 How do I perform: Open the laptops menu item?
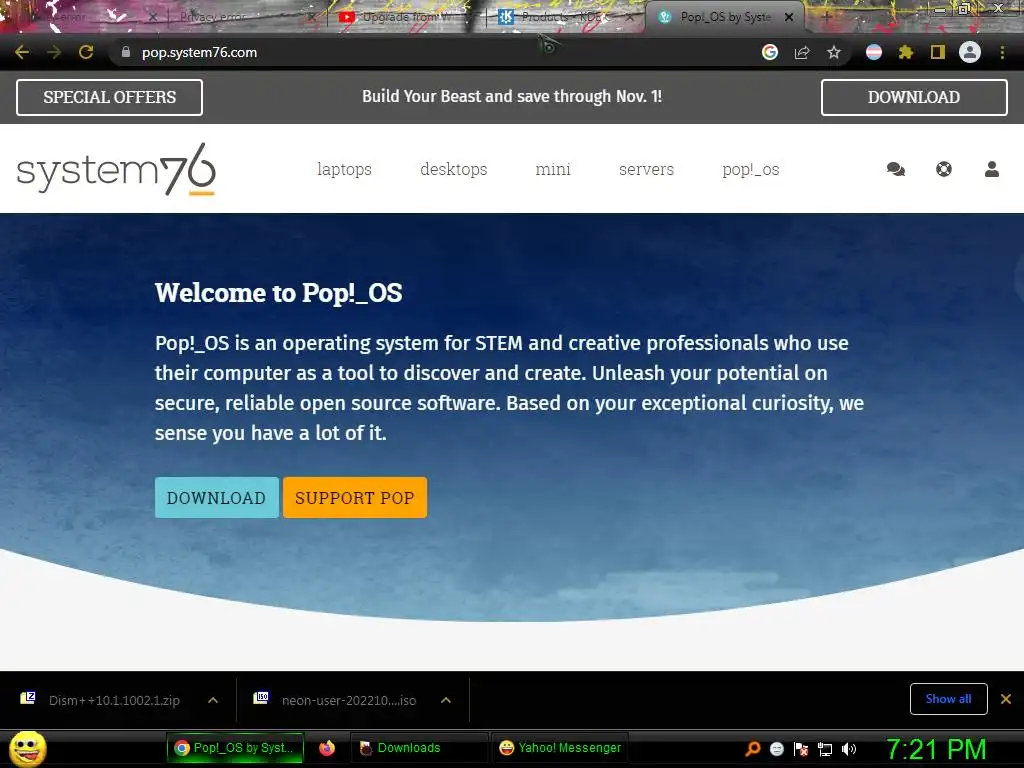pyautogui.click(x=344, y=169)
